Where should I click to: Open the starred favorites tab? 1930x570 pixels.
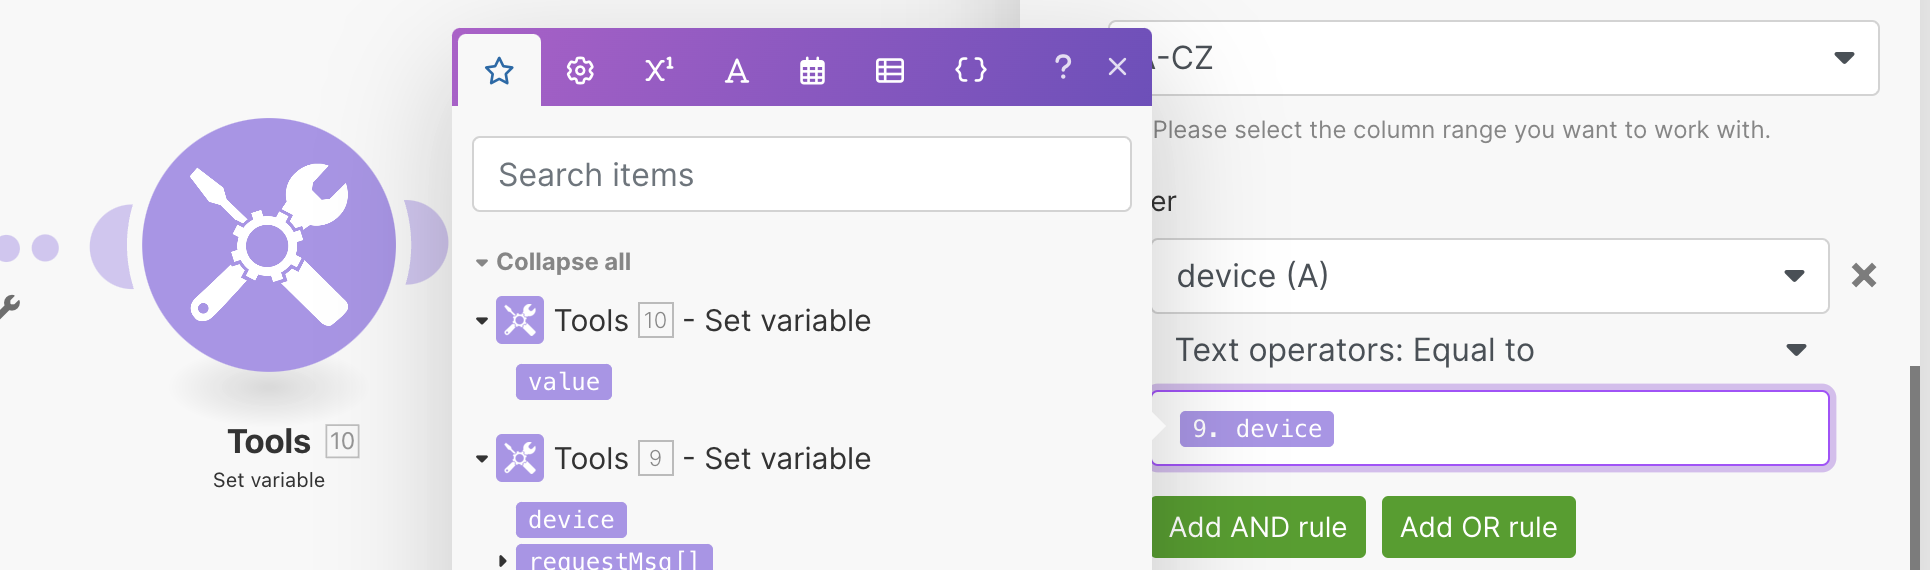(x=499, y=71)
